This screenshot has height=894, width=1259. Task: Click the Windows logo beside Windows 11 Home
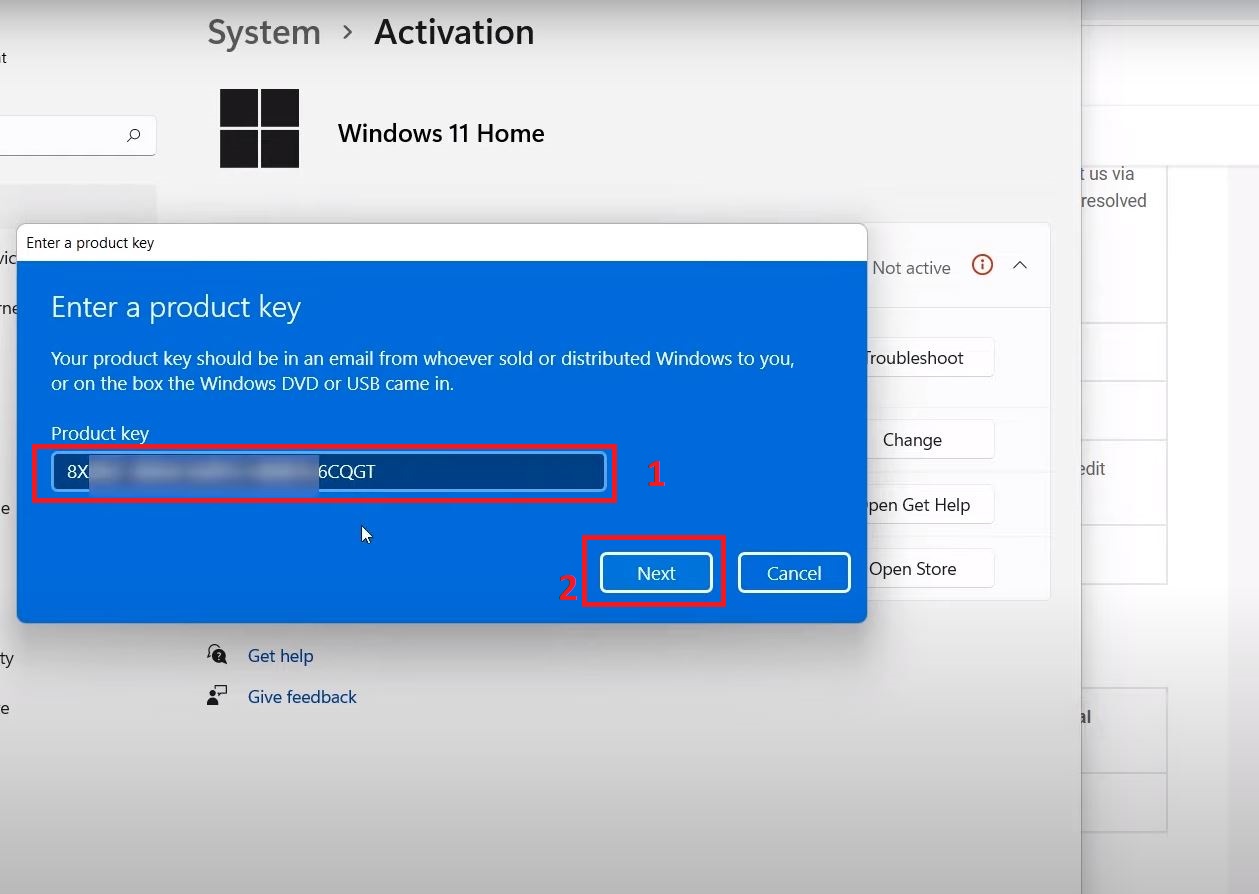(259, 128)
